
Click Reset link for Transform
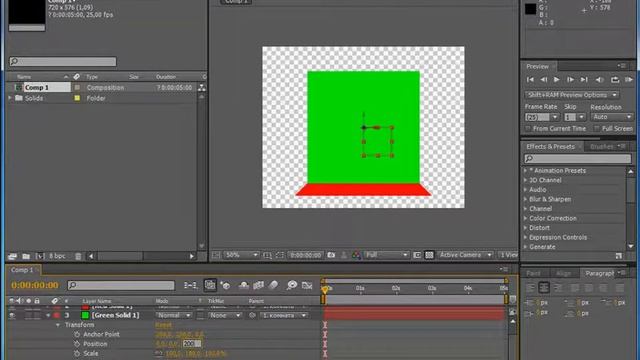point(163,325)
